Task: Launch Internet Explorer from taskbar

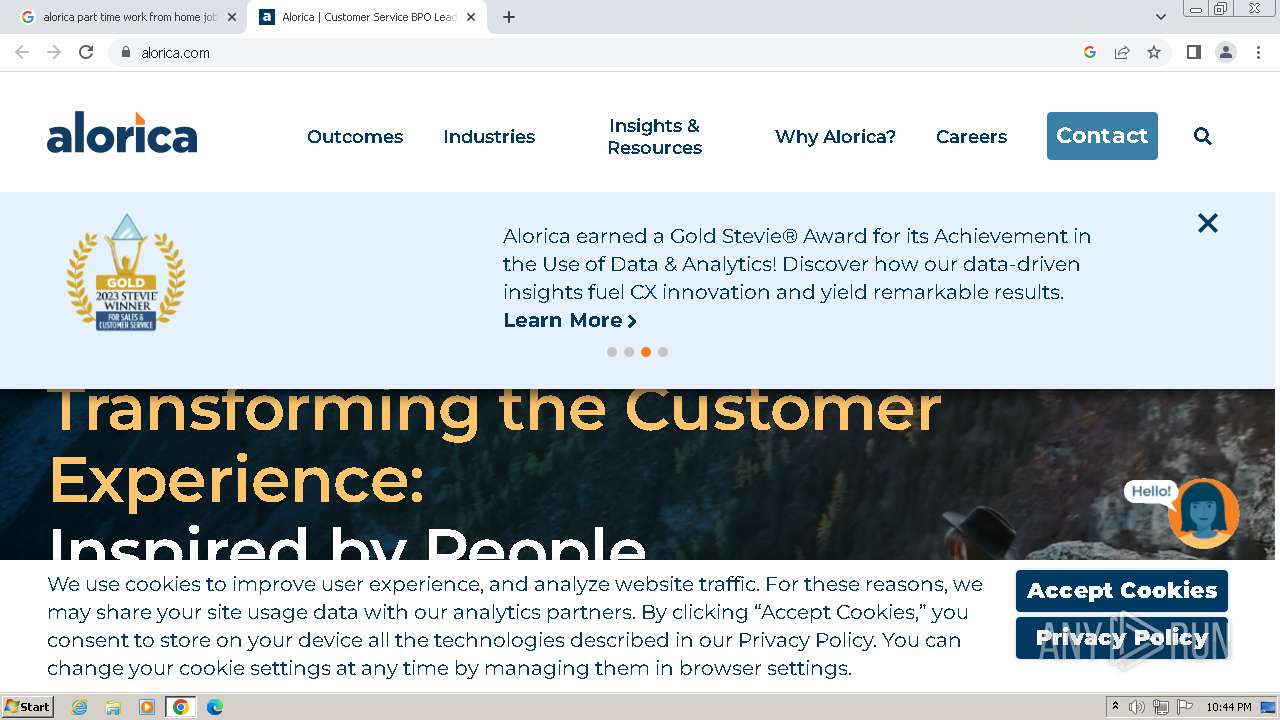Action: (x=79, y=707)
